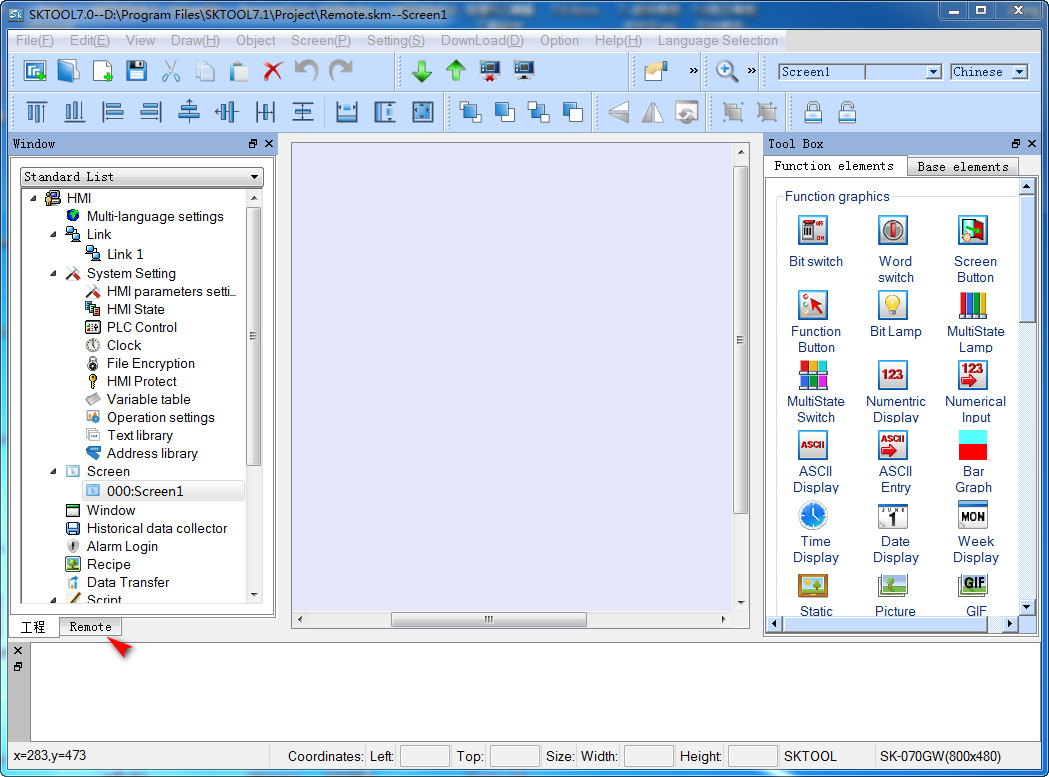Viewport: 1049px width, 777px height.
Task: Collapse the System Setting tree node
Action: [54, 273]
